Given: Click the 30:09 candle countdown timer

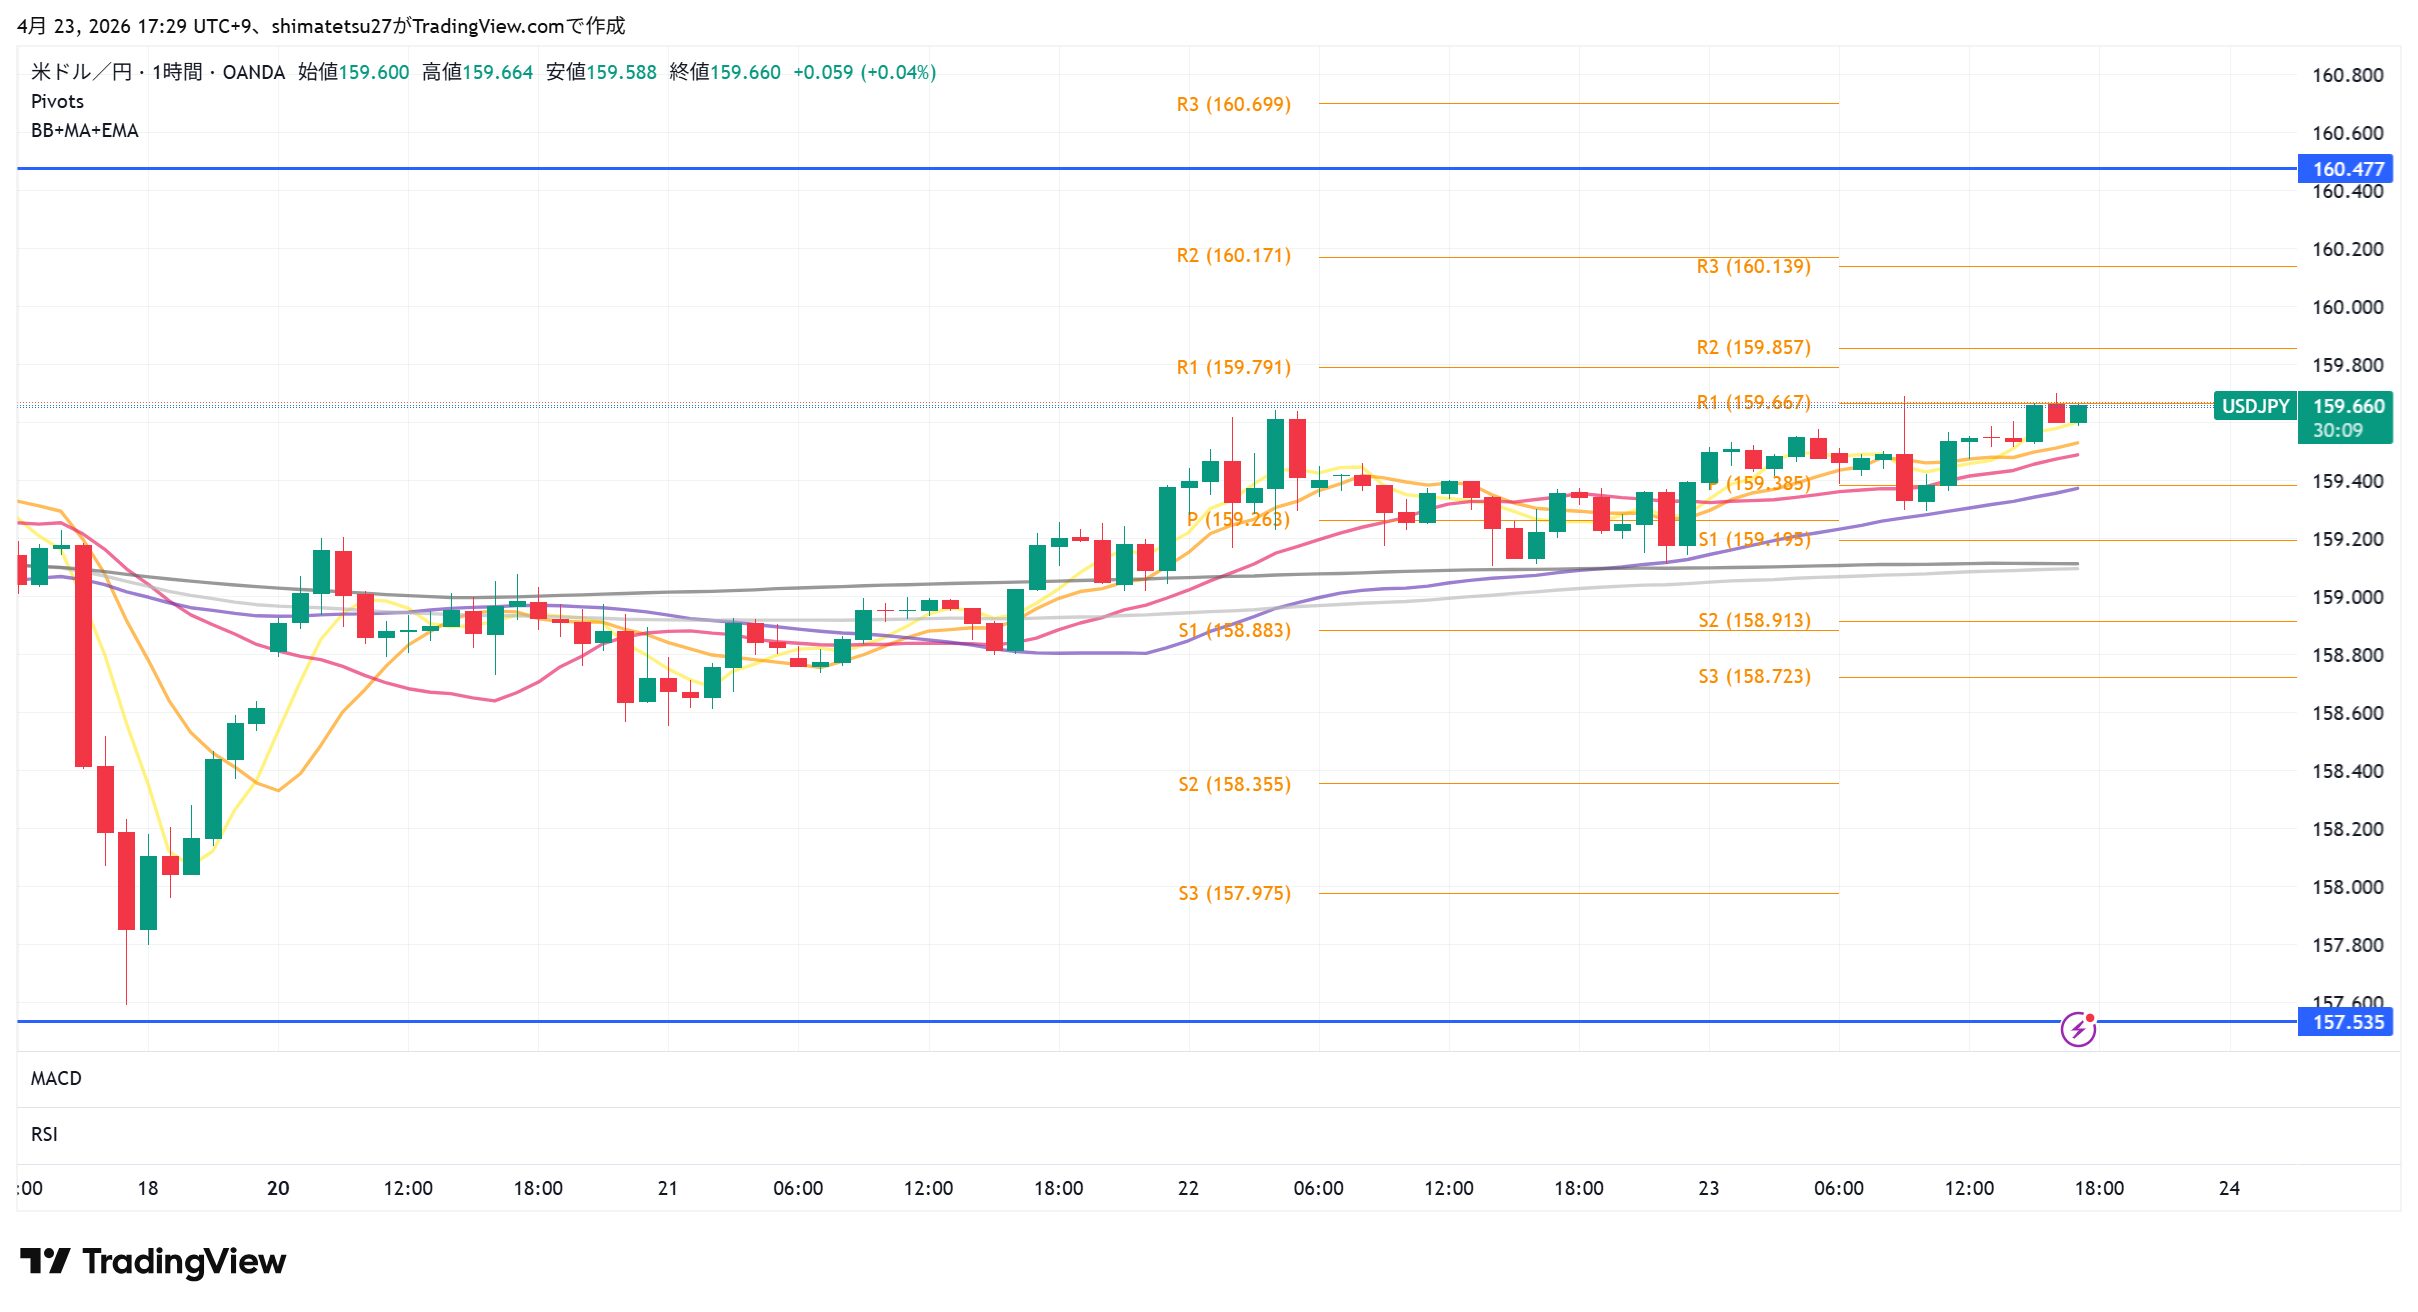Looking at the screenshot, I should coord(2337,430).
